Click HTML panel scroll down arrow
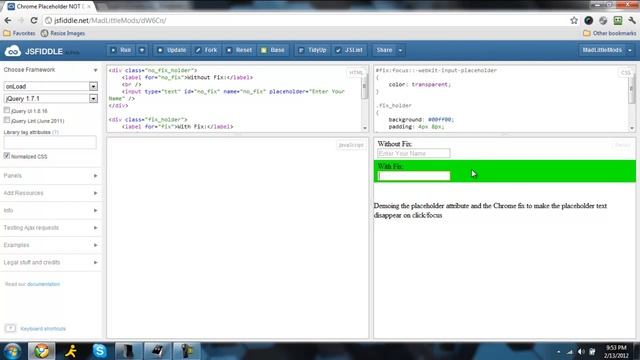The image size is (640, 360). (x=364, y=128)
